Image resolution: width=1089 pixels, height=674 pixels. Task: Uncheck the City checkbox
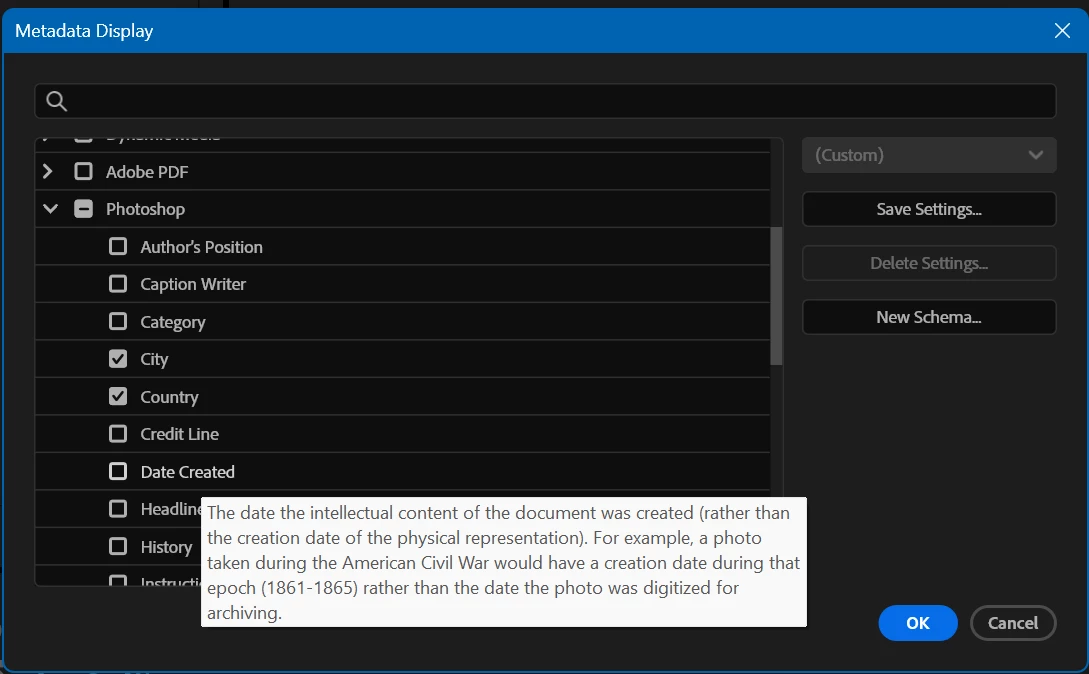[x=118, y=359]
